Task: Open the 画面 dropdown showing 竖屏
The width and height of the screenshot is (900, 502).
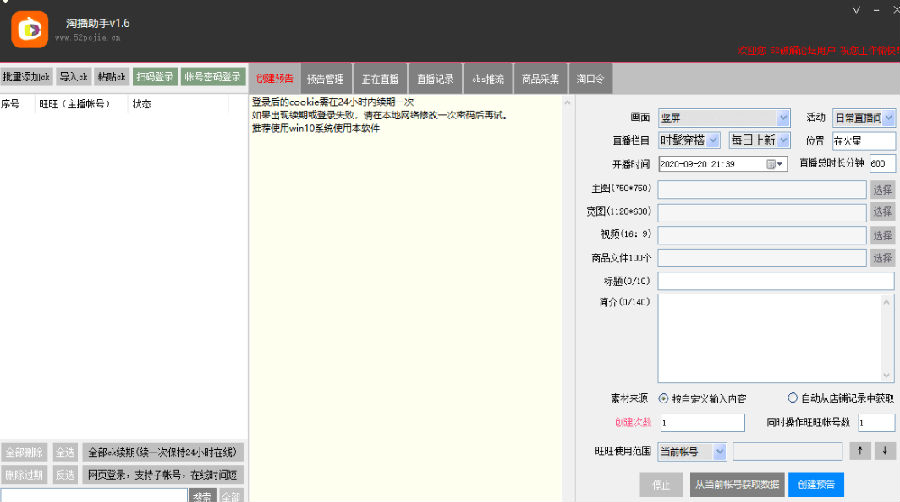Action: pos(724,118)
